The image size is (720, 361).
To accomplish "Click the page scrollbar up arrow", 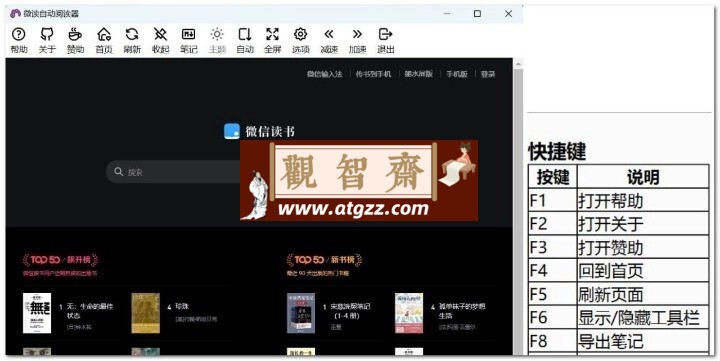I will coord(518,64).
